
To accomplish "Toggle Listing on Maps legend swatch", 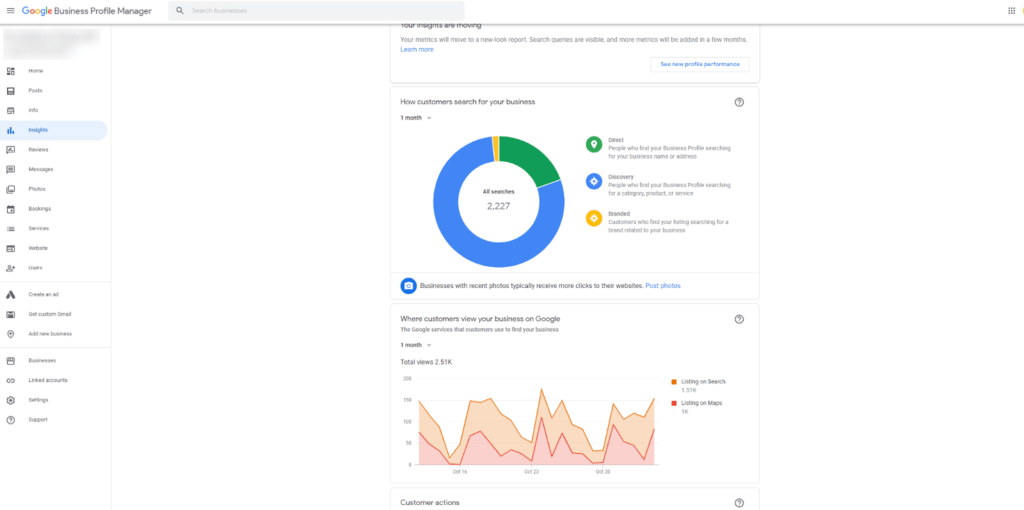I will tap(675, 403).
